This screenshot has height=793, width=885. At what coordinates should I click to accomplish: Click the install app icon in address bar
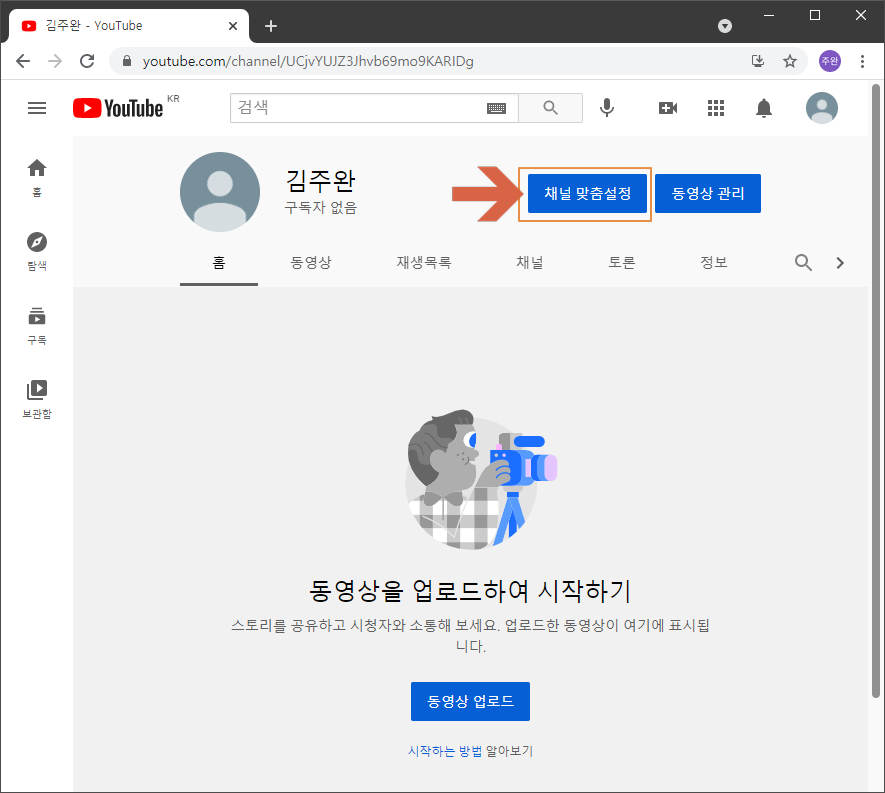(757, 61)
